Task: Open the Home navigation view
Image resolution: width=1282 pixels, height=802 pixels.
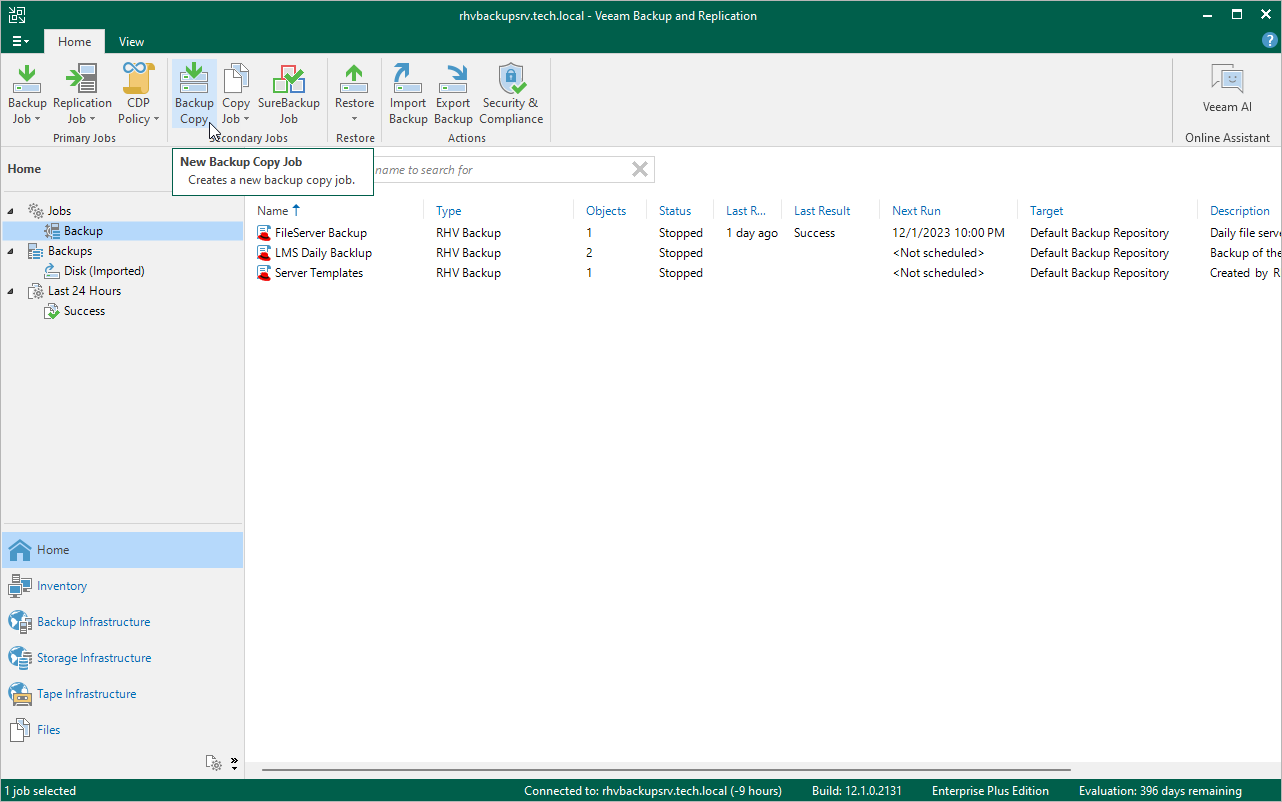Action: [x=122, y=550]
